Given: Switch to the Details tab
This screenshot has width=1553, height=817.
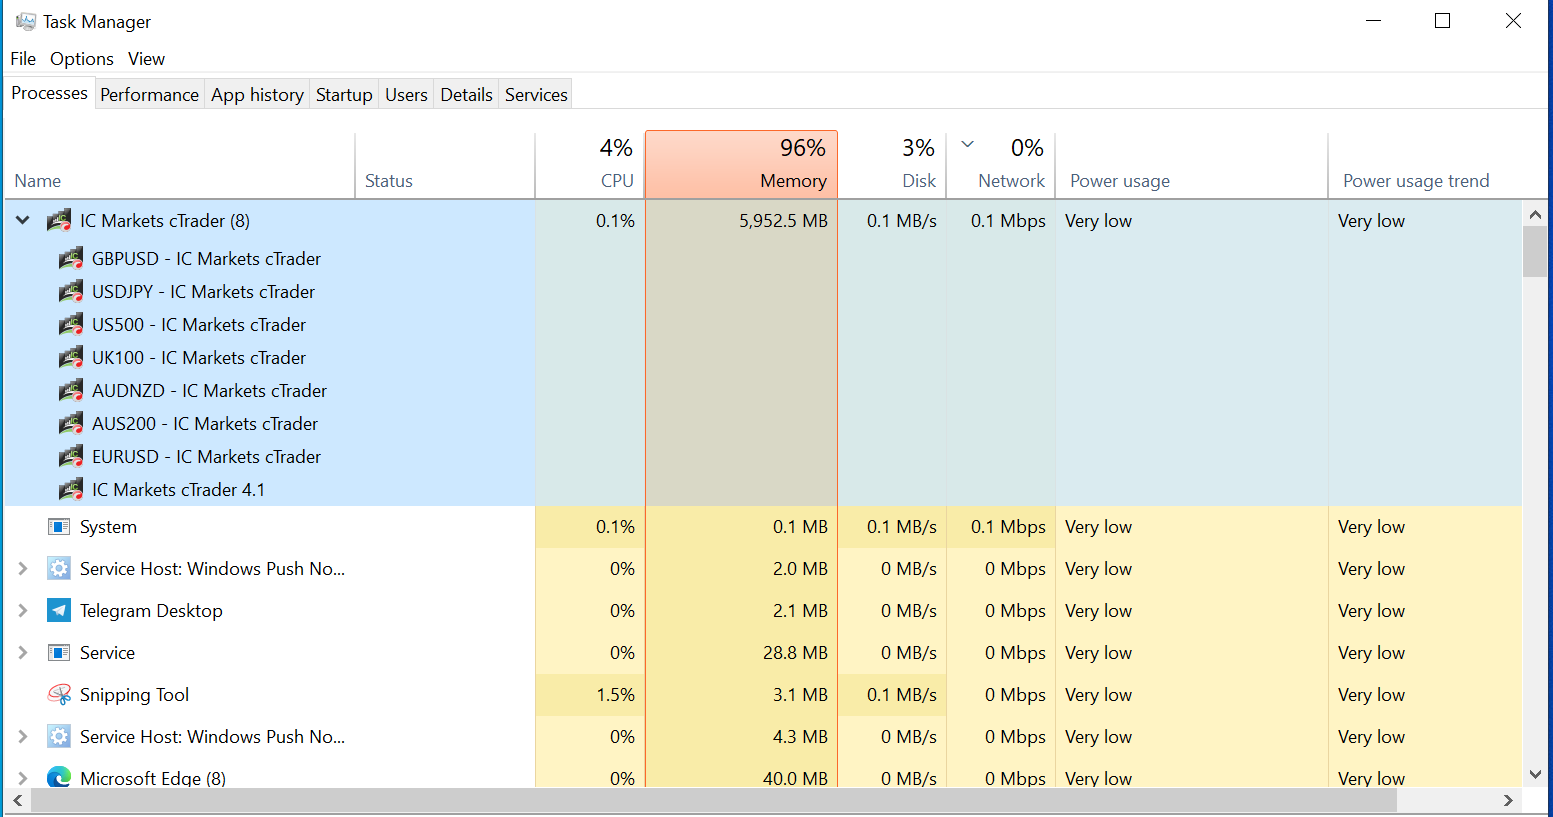Looking at the screenshot, I should tap(466, 95).
